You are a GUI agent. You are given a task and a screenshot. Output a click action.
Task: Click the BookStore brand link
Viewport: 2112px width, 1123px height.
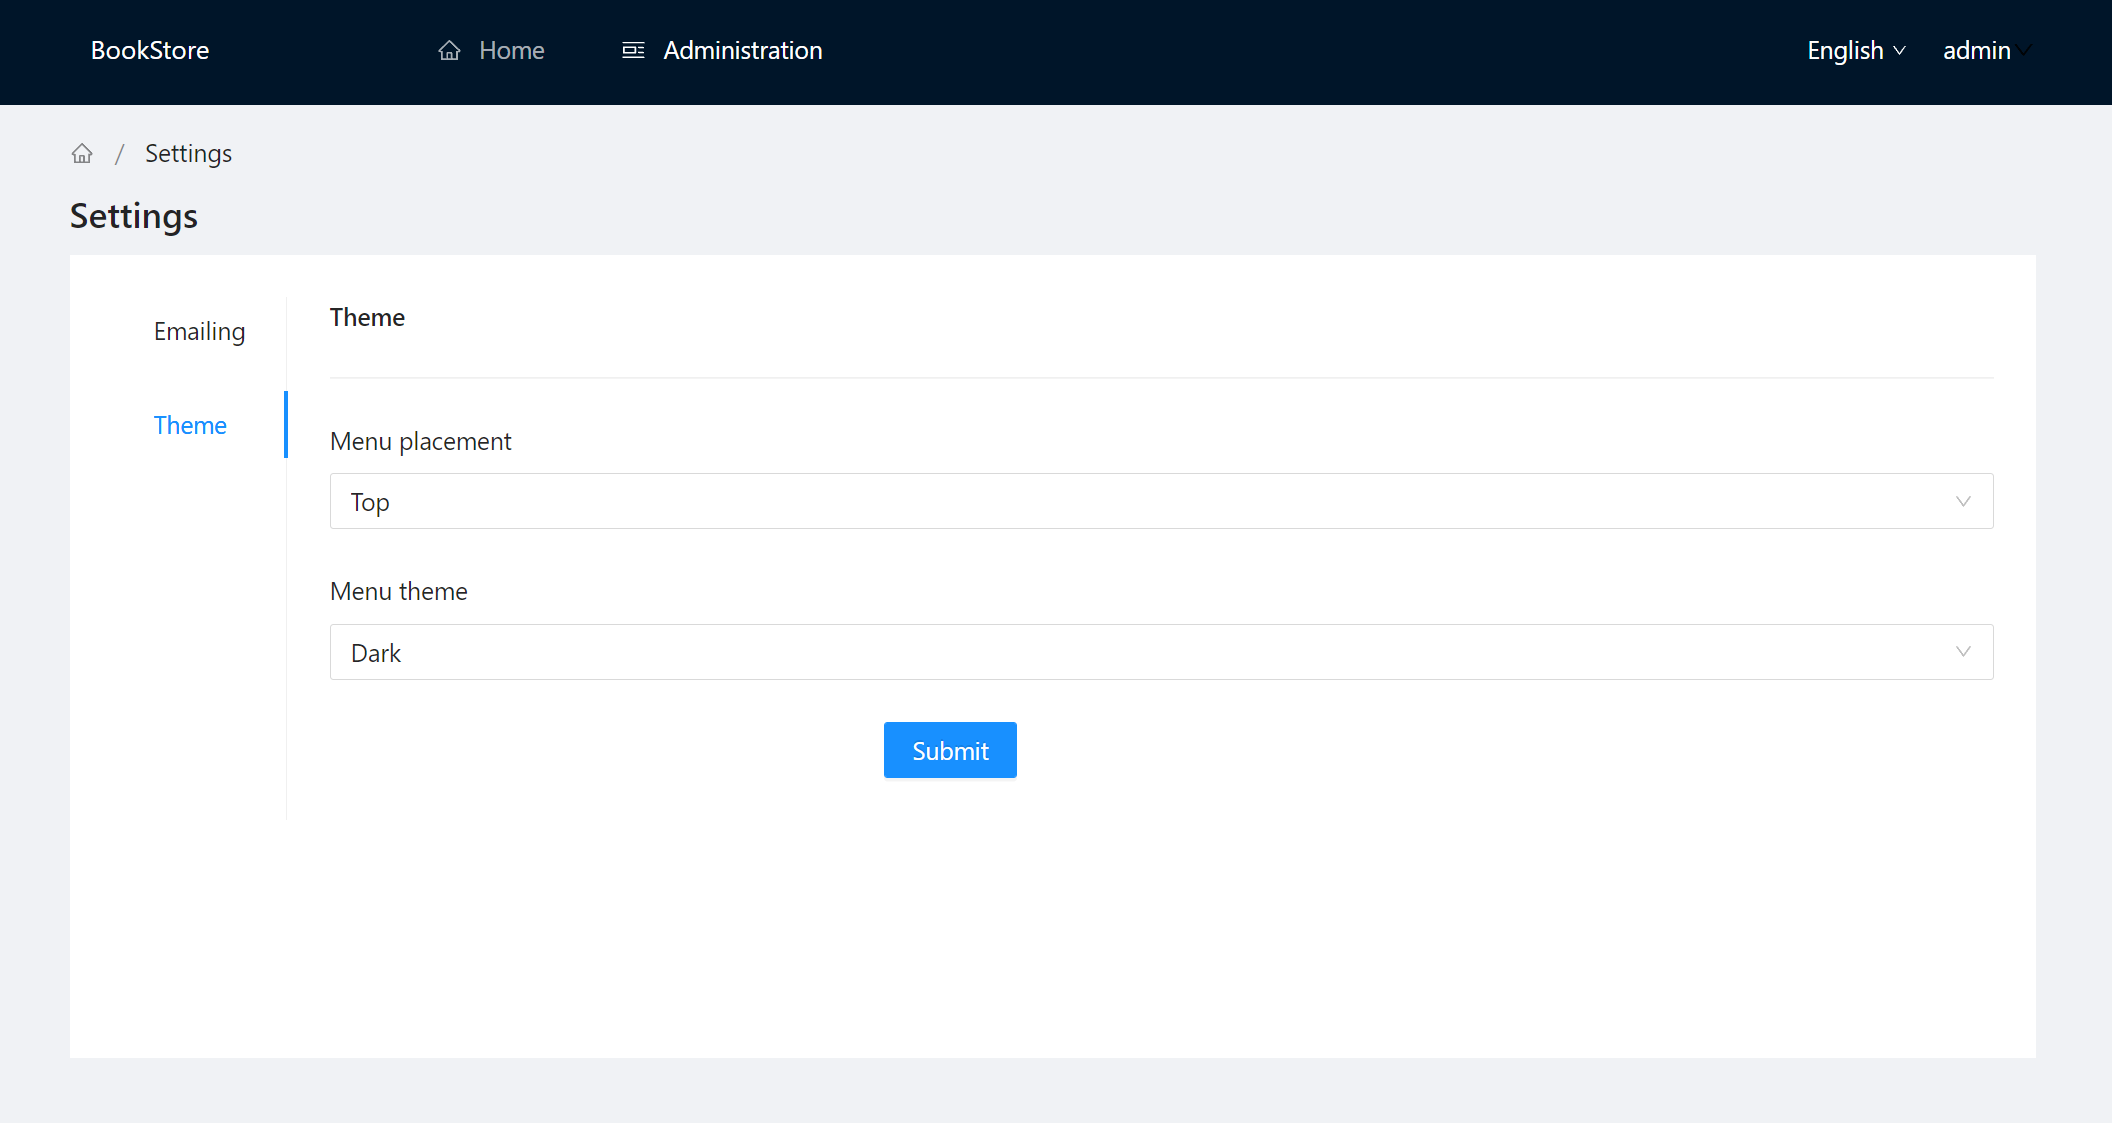click(150, 50)
